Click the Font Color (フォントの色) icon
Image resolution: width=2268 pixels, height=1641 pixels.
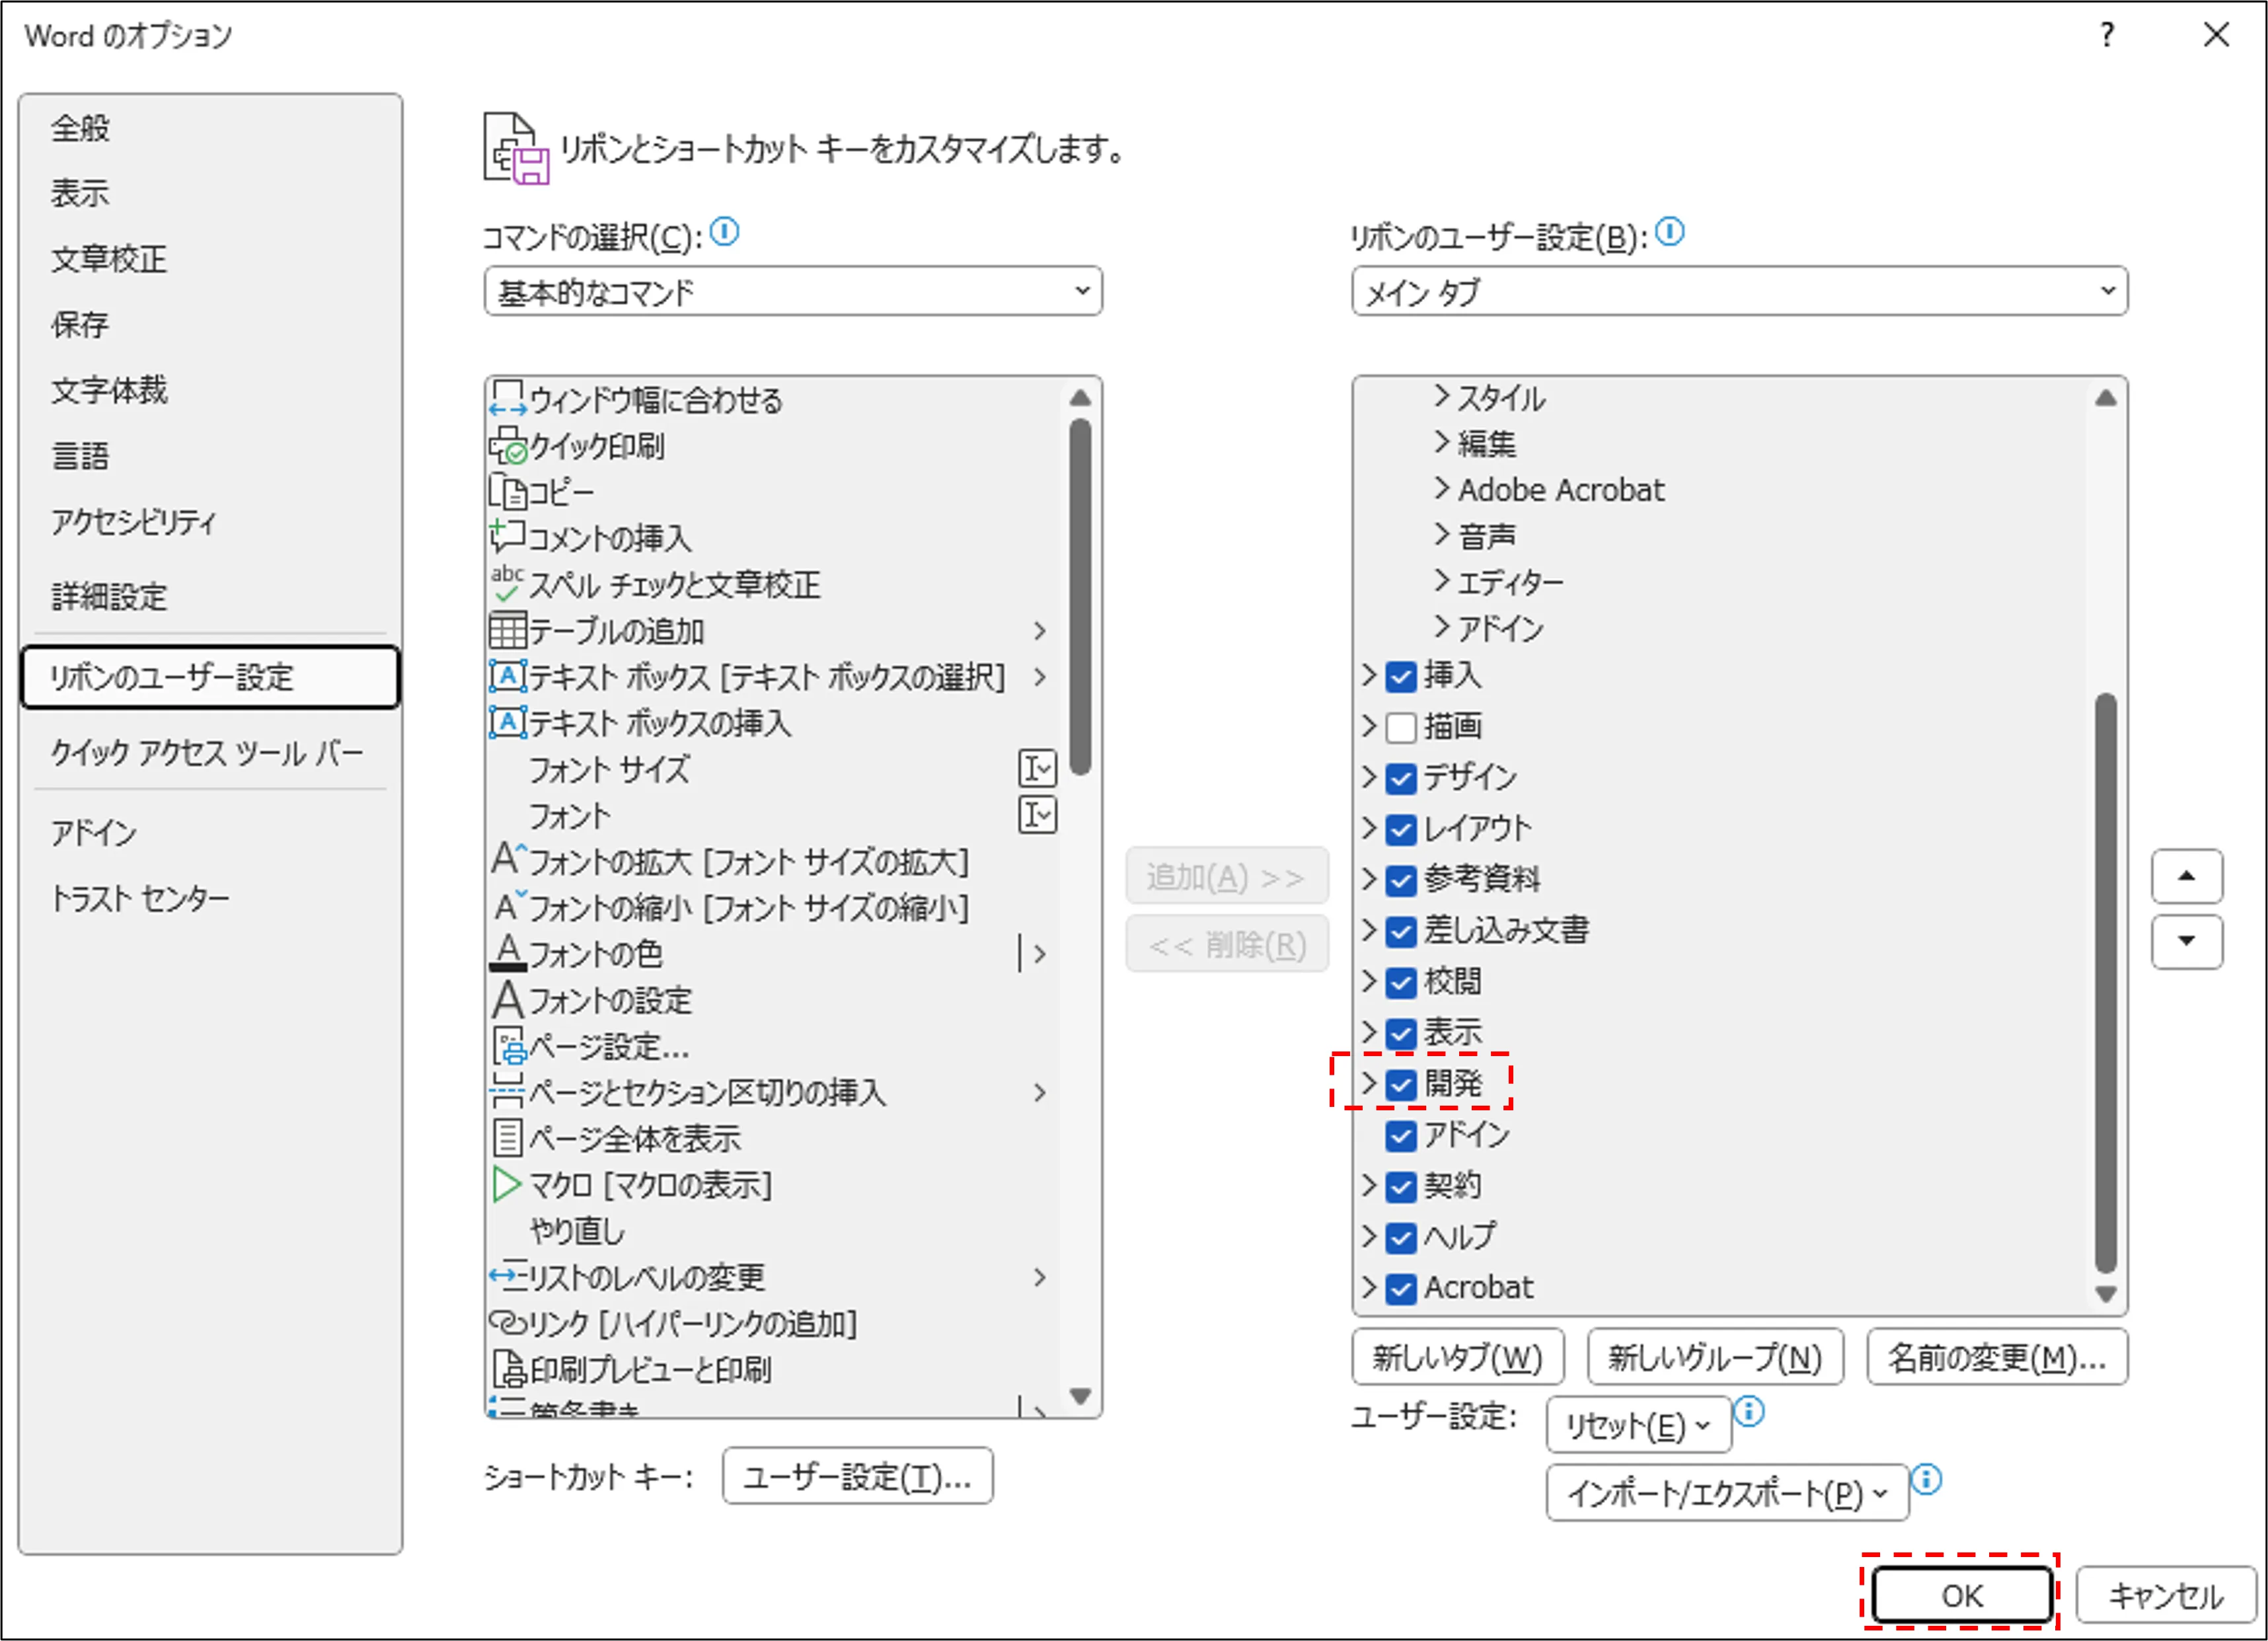(x=508, y=953)
